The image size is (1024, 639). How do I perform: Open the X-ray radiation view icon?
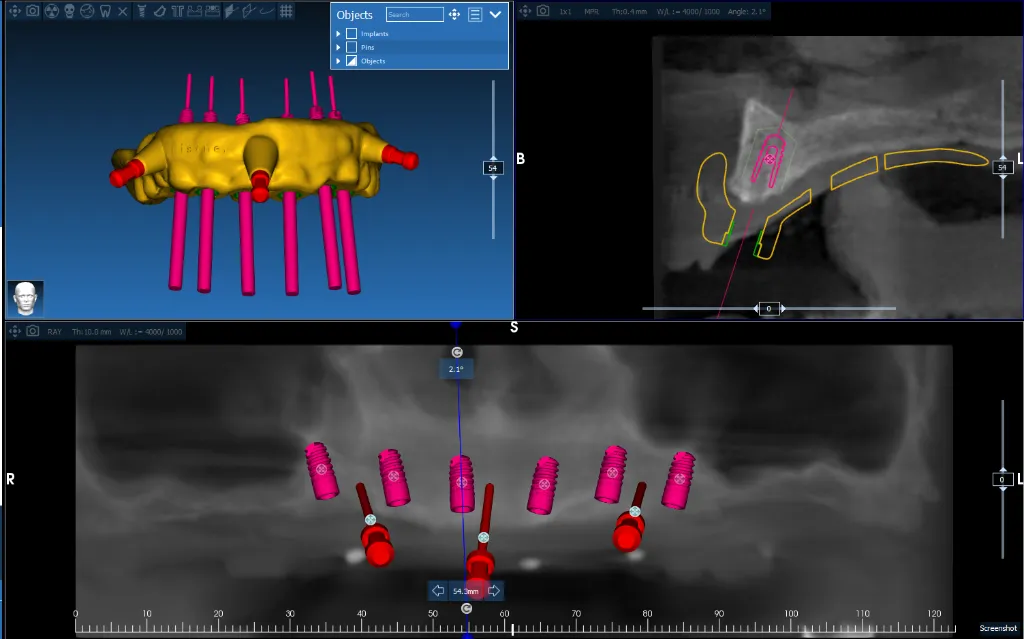click(51, 11)
